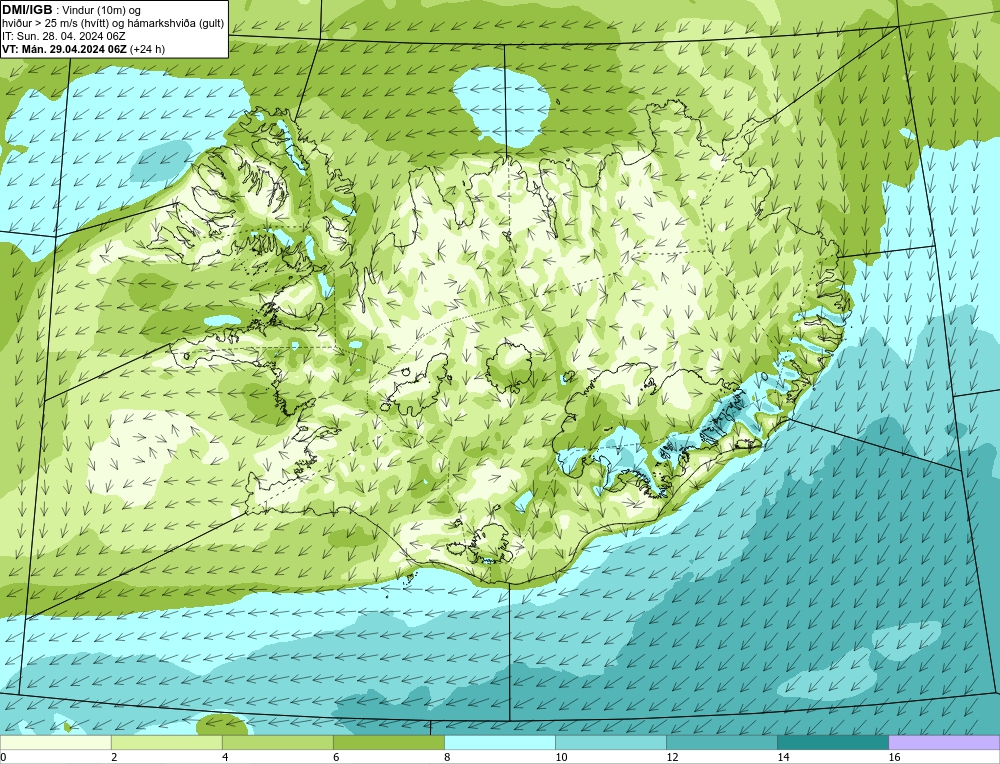Pick the 4–6 m/s green legend swatch

[277, 743]
